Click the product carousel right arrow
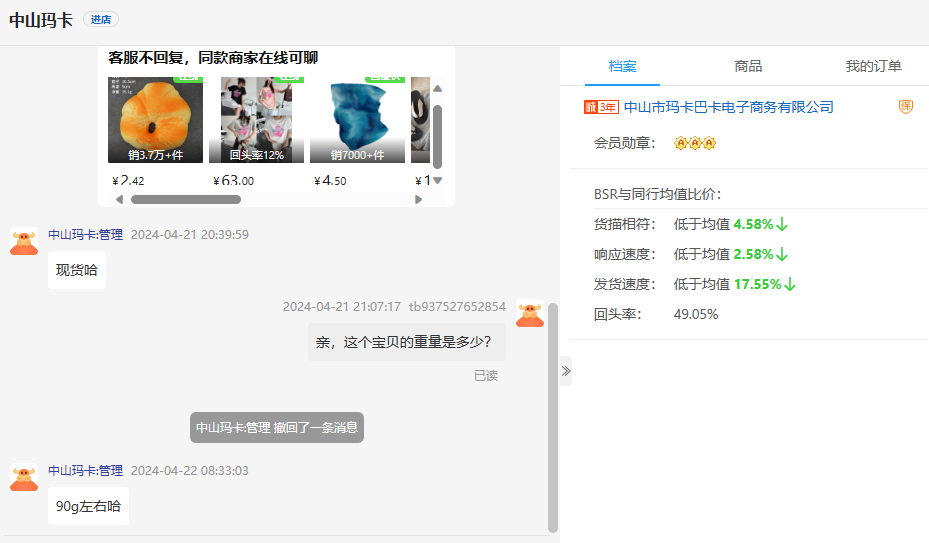929x543 pixels. [x=418, y=199]
